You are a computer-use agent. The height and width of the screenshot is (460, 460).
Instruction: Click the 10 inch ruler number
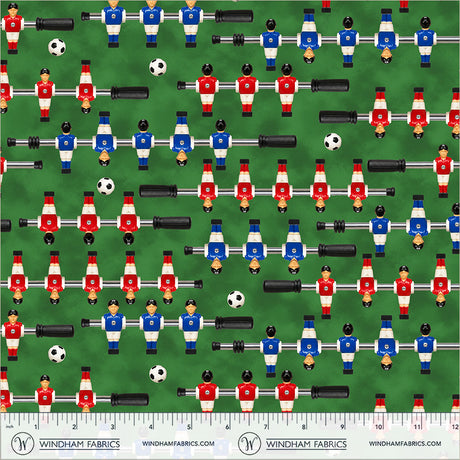(379, 427)
